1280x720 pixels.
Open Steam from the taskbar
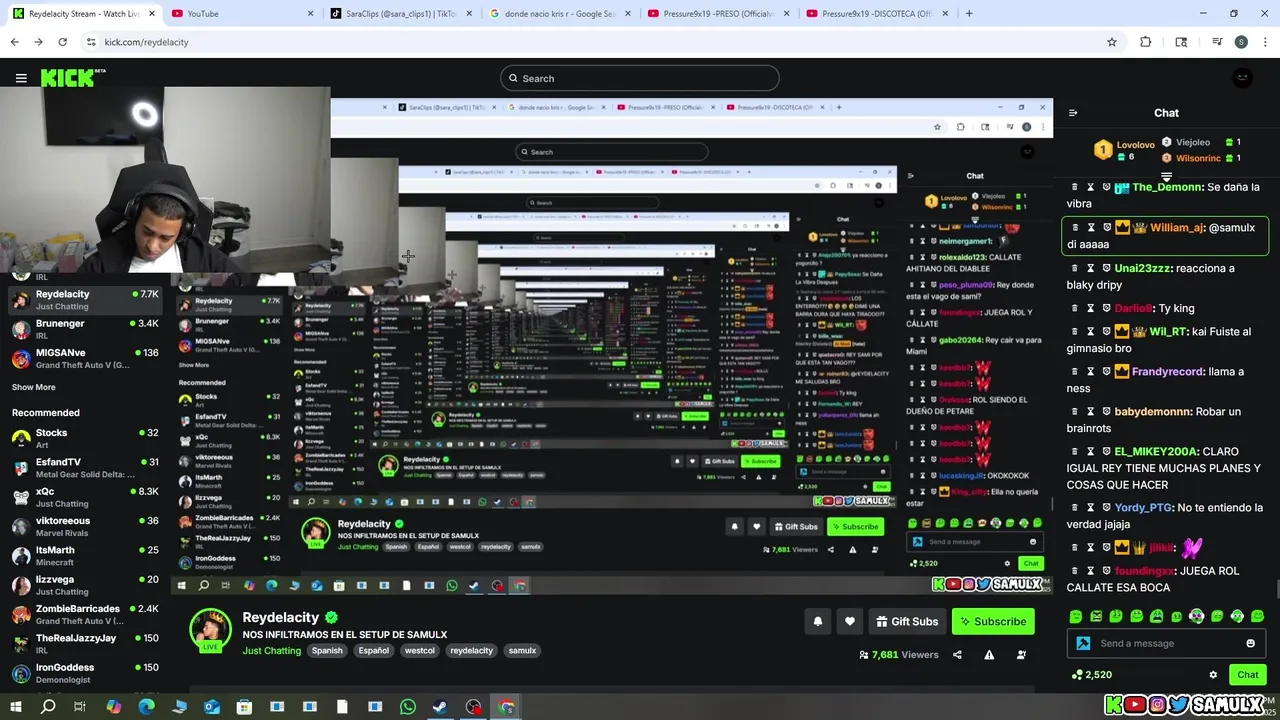click(440, 707)
